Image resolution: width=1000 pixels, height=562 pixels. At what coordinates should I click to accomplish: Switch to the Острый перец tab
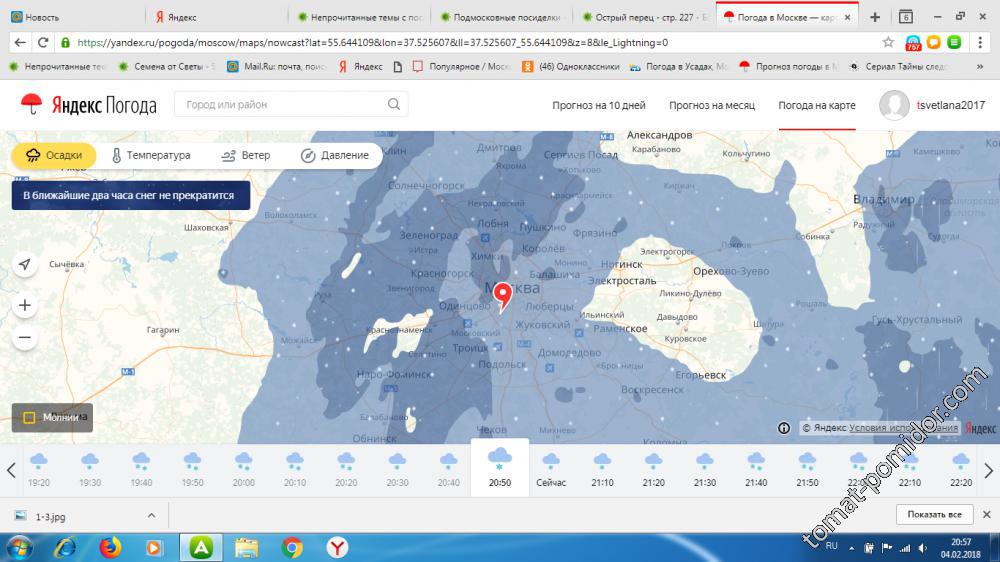(643, 17)
